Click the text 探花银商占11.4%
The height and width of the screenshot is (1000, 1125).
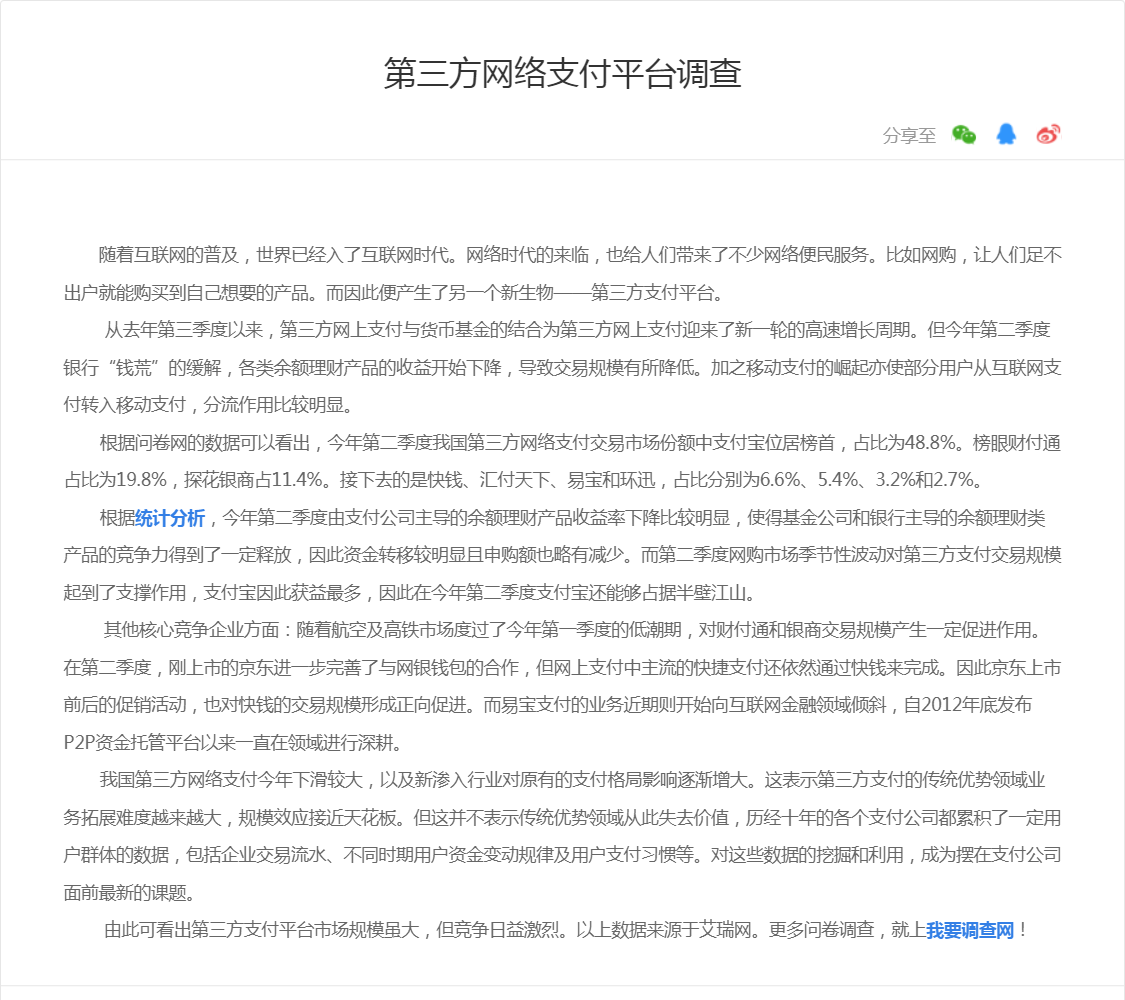[x=253, y=480]
